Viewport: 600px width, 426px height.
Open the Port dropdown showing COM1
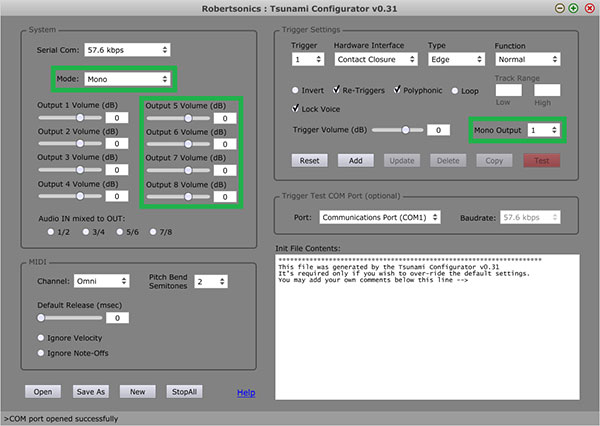tap(380, 217)
